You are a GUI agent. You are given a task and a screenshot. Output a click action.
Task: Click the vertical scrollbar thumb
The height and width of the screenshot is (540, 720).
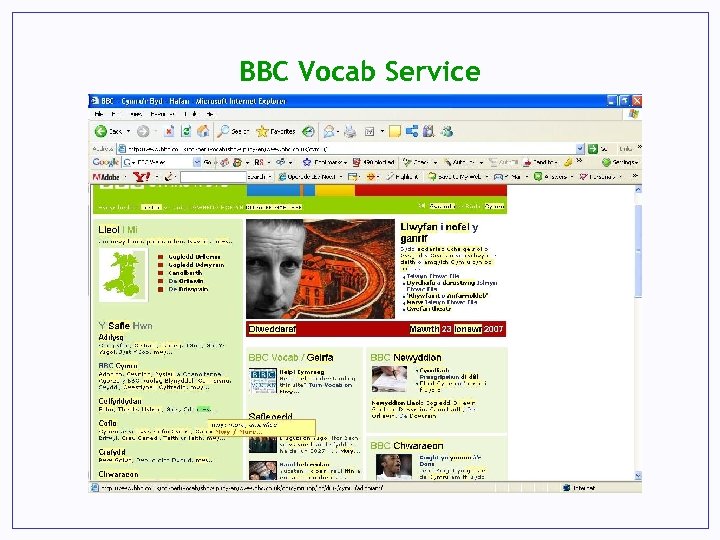tap(638, 251)
